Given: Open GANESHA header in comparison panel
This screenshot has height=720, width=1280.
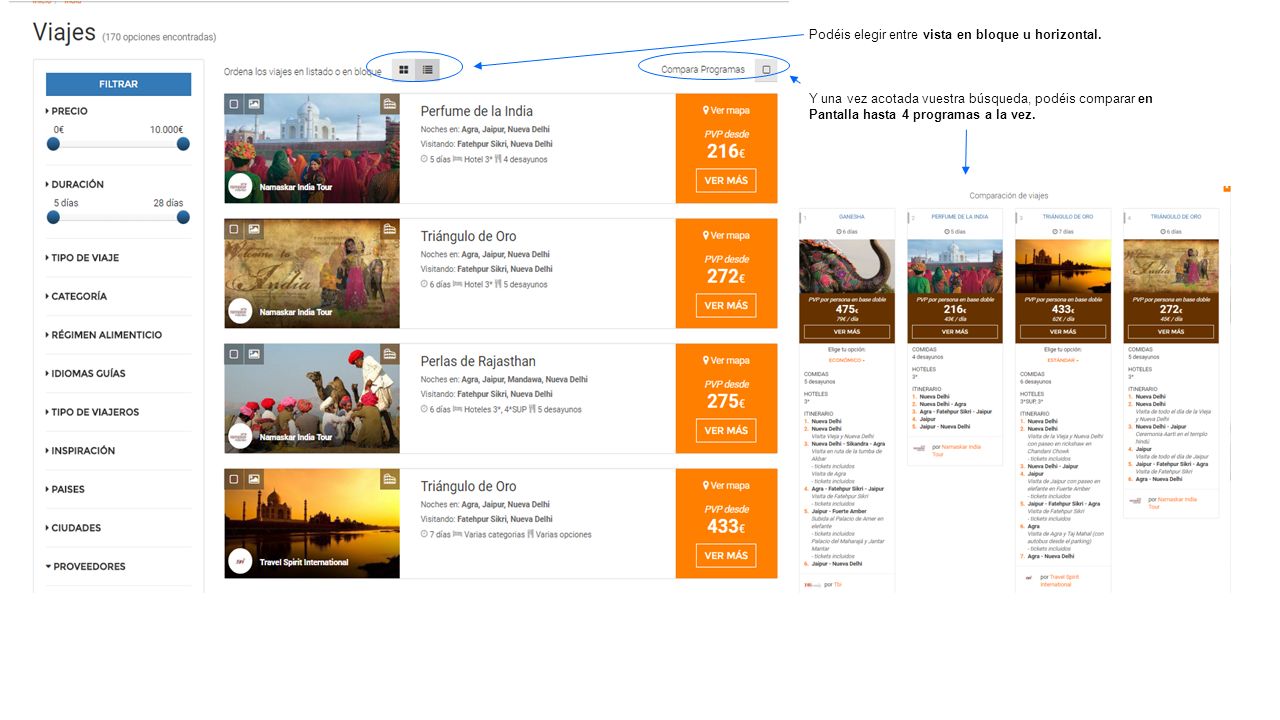Looking at the screenshot, I should coord(852,217).
